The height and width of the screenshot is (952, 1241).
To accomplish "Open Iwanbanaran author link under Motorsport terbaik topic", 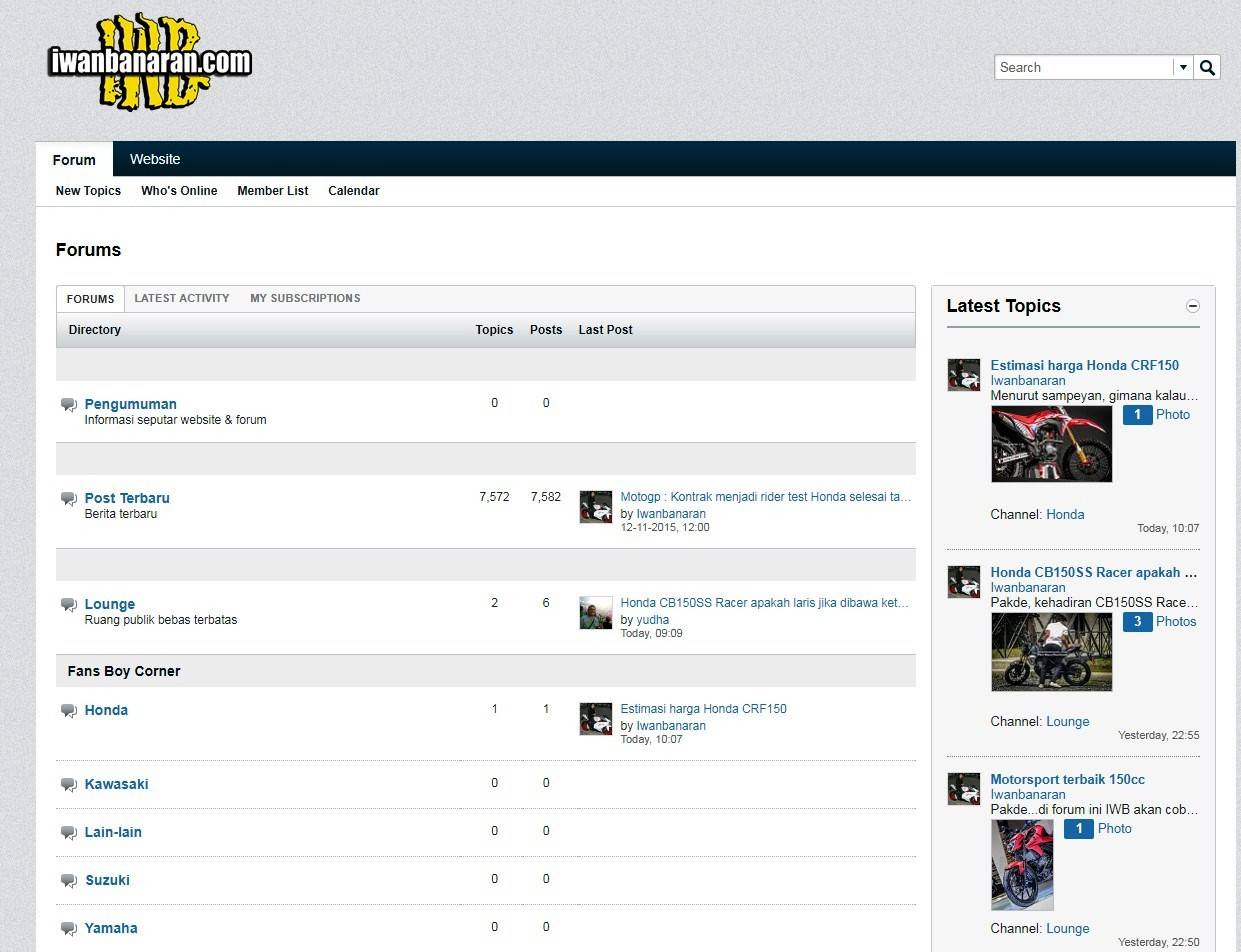I will tap(1028, 794).
